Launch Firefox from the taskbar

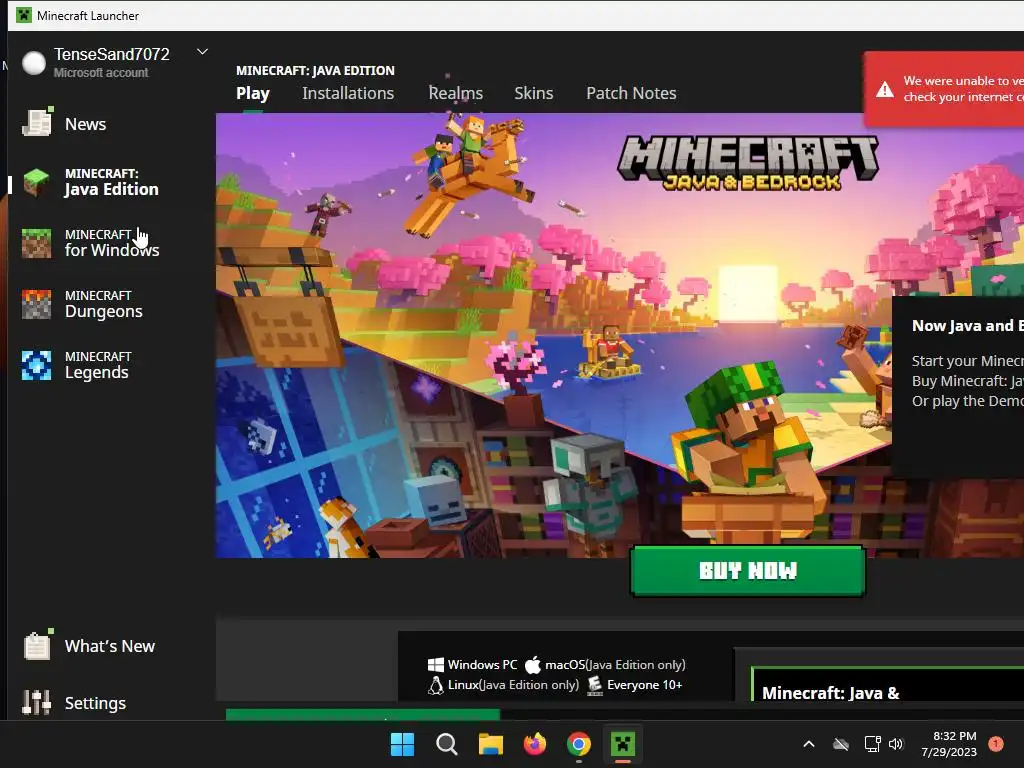point(535,744)
